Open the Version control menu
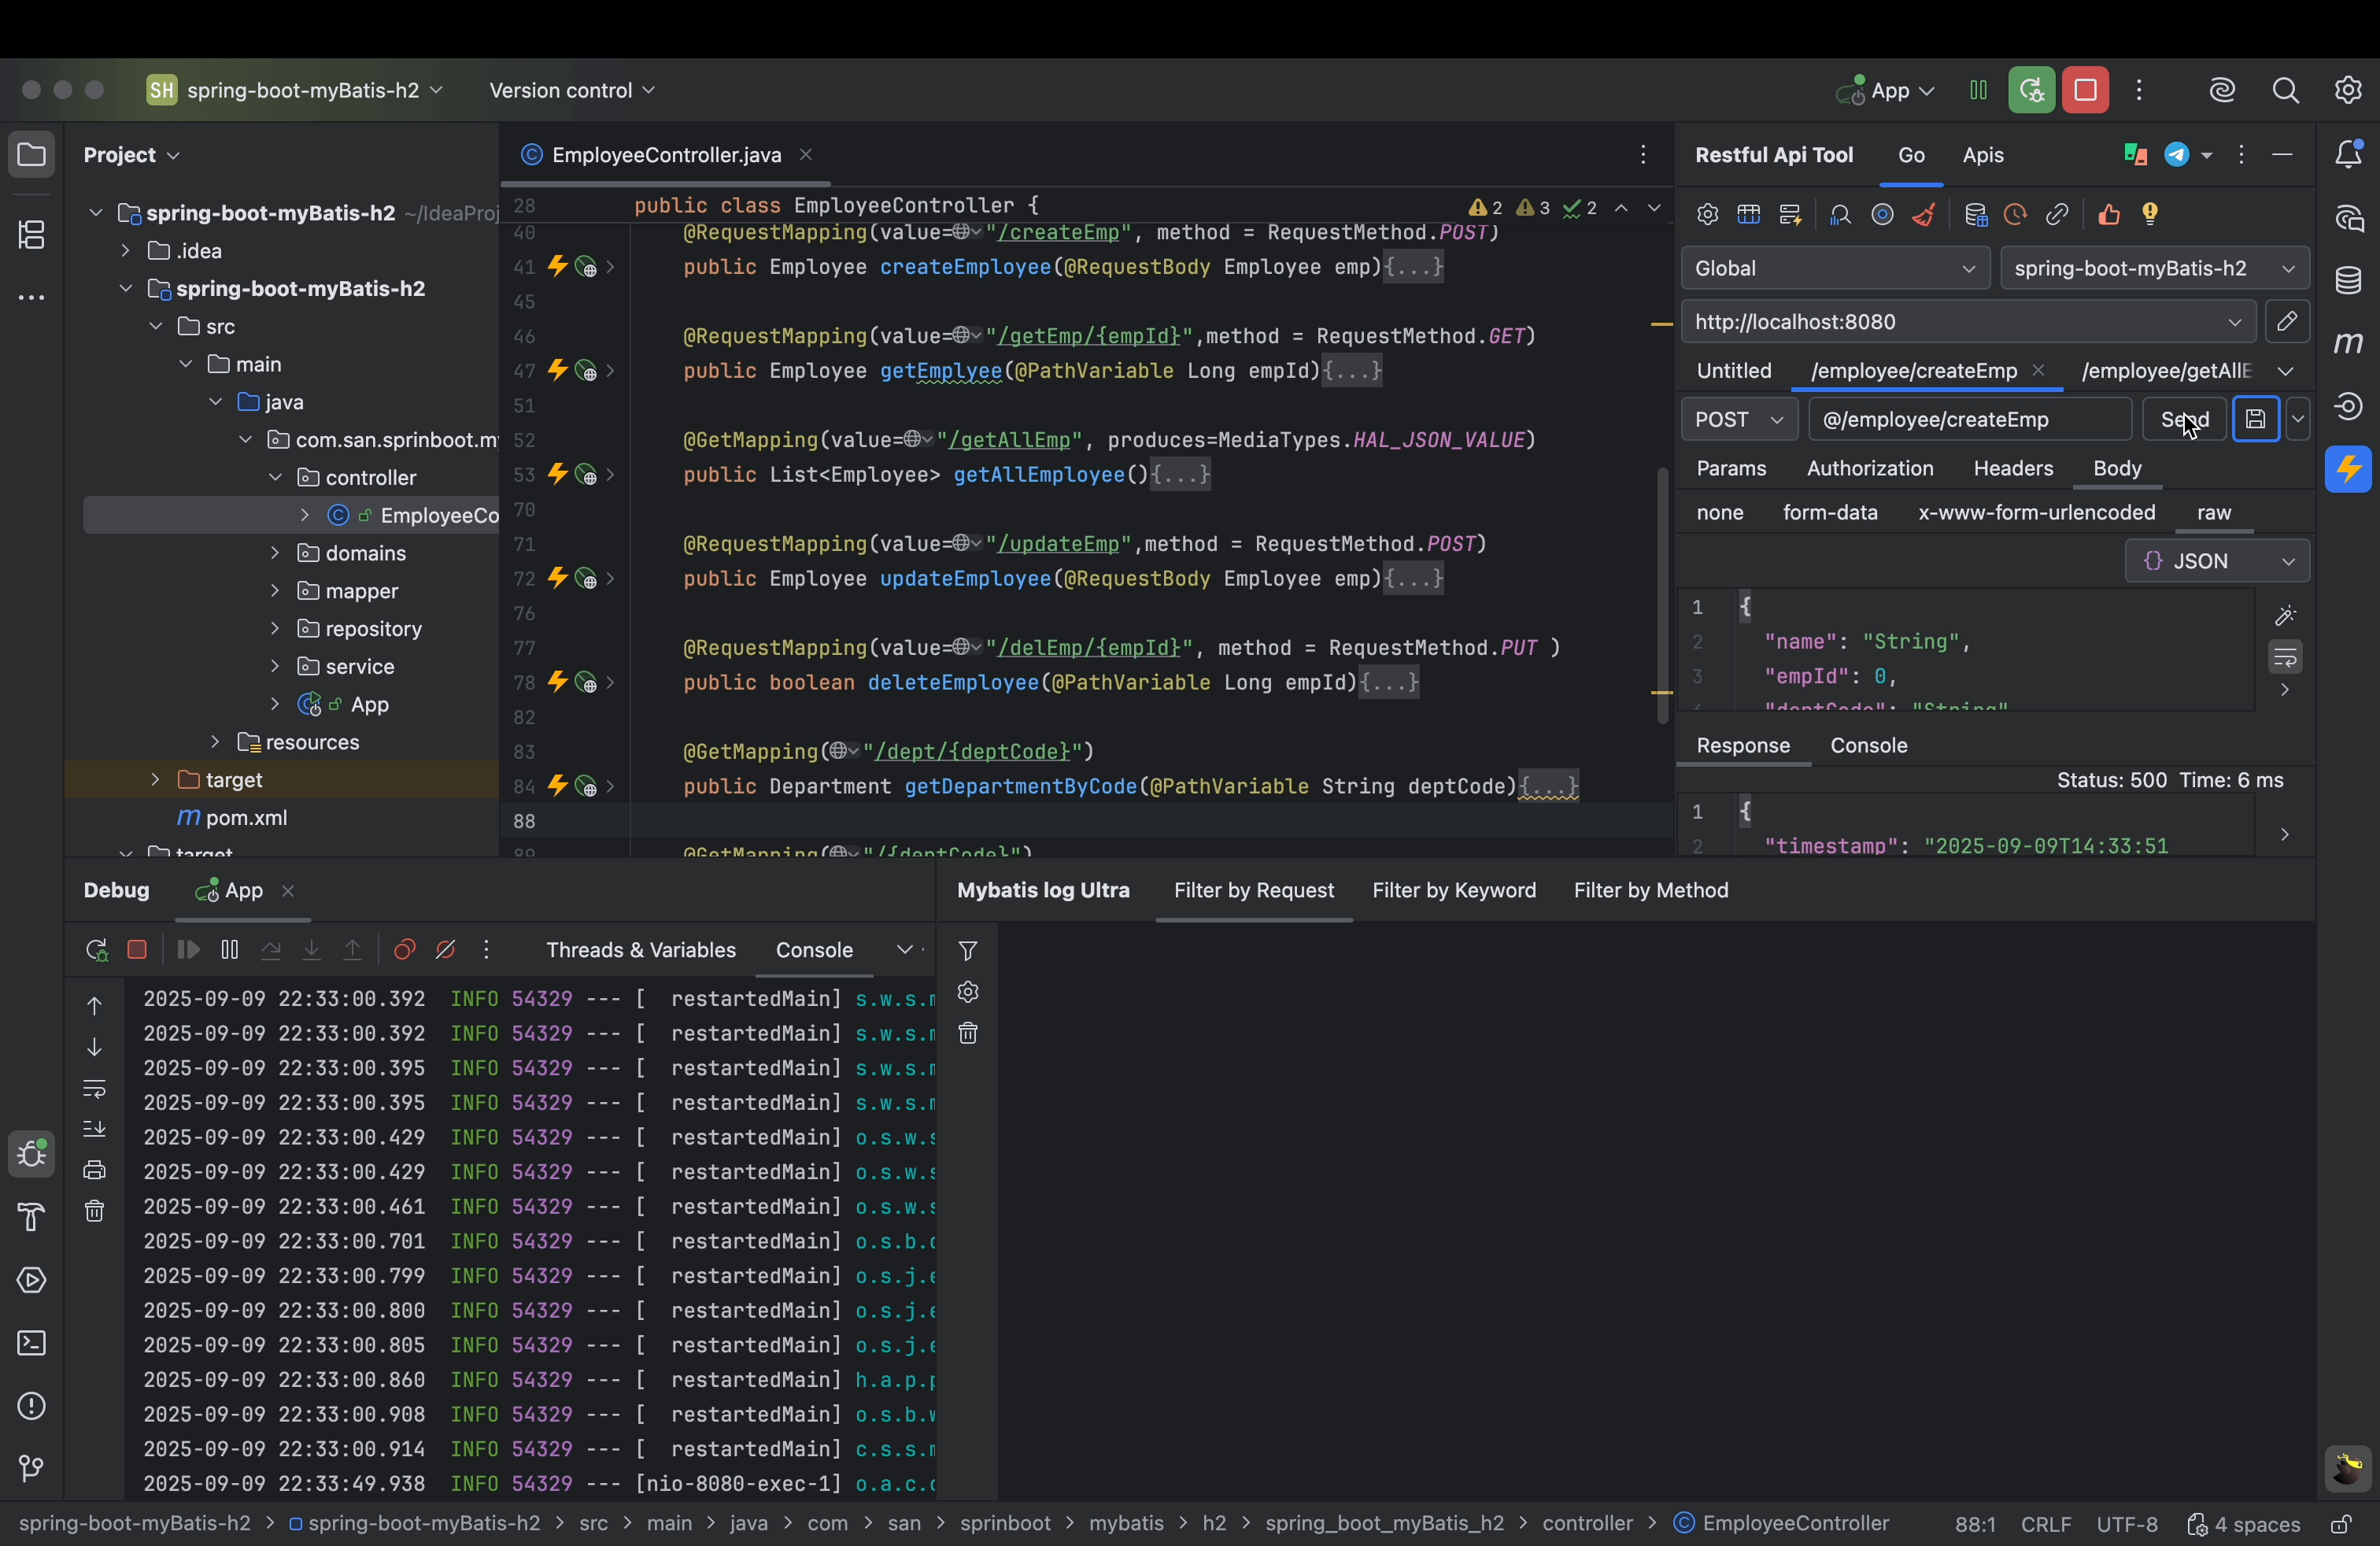The image size is (2380, 1546). [572, 91]
